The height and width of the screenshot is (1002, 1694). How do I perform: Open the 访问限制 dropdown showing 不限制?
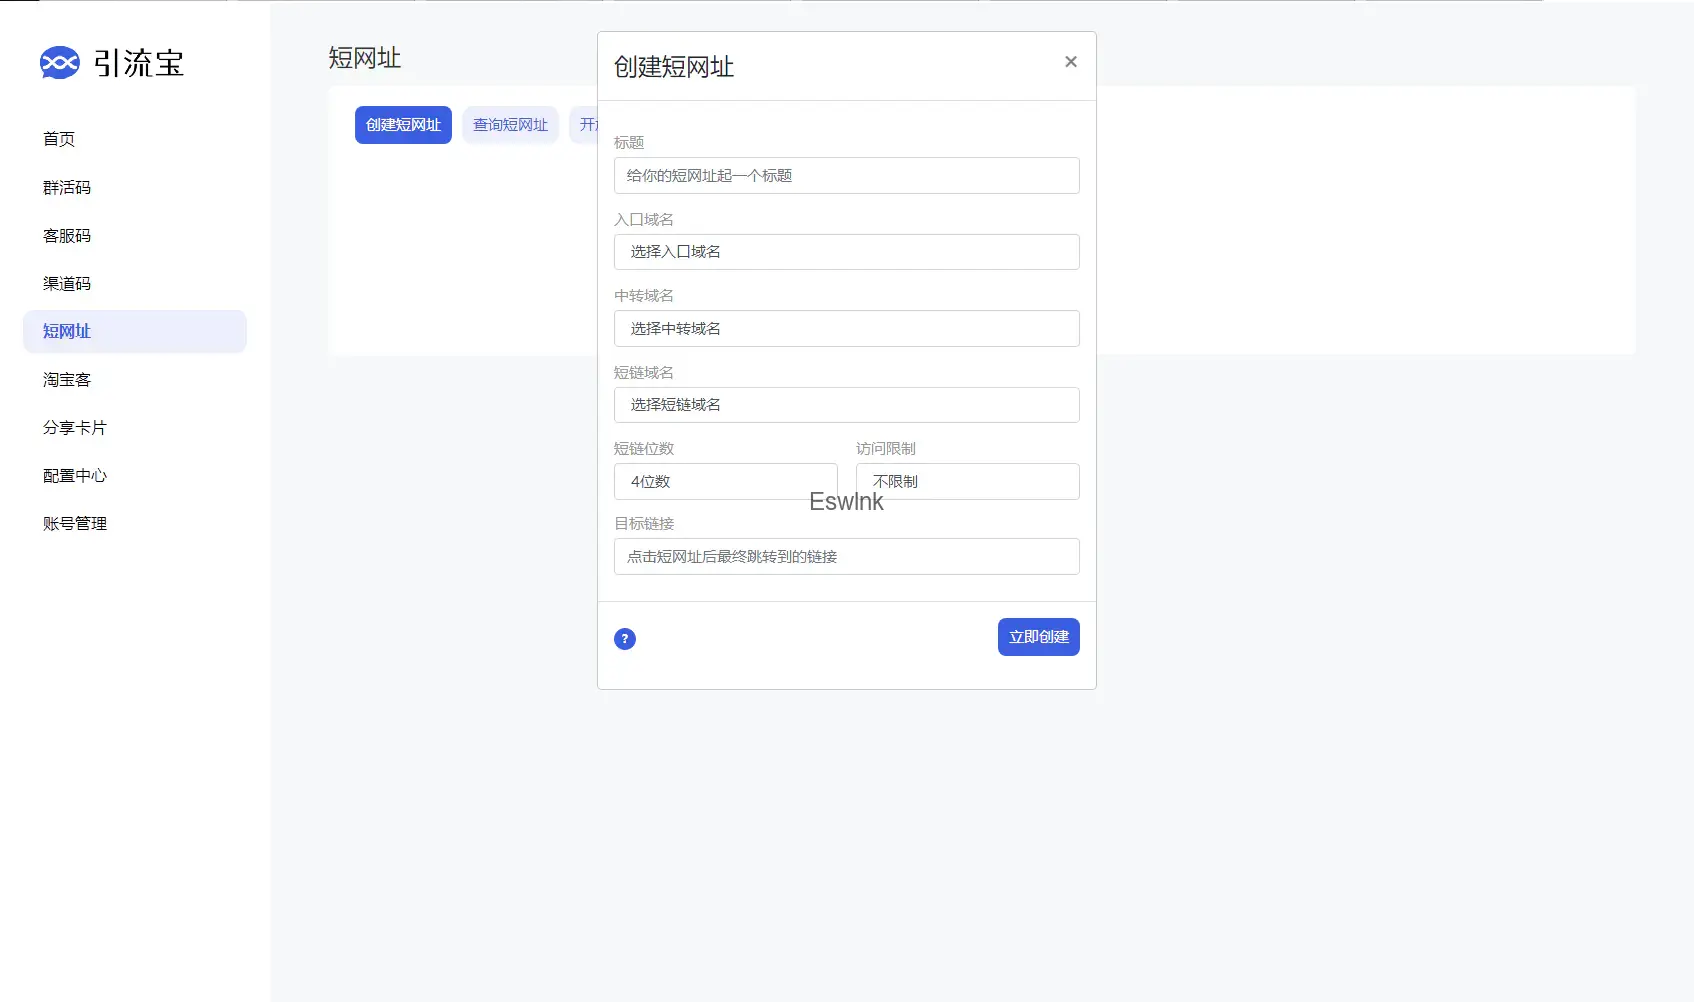click(967, 481)
